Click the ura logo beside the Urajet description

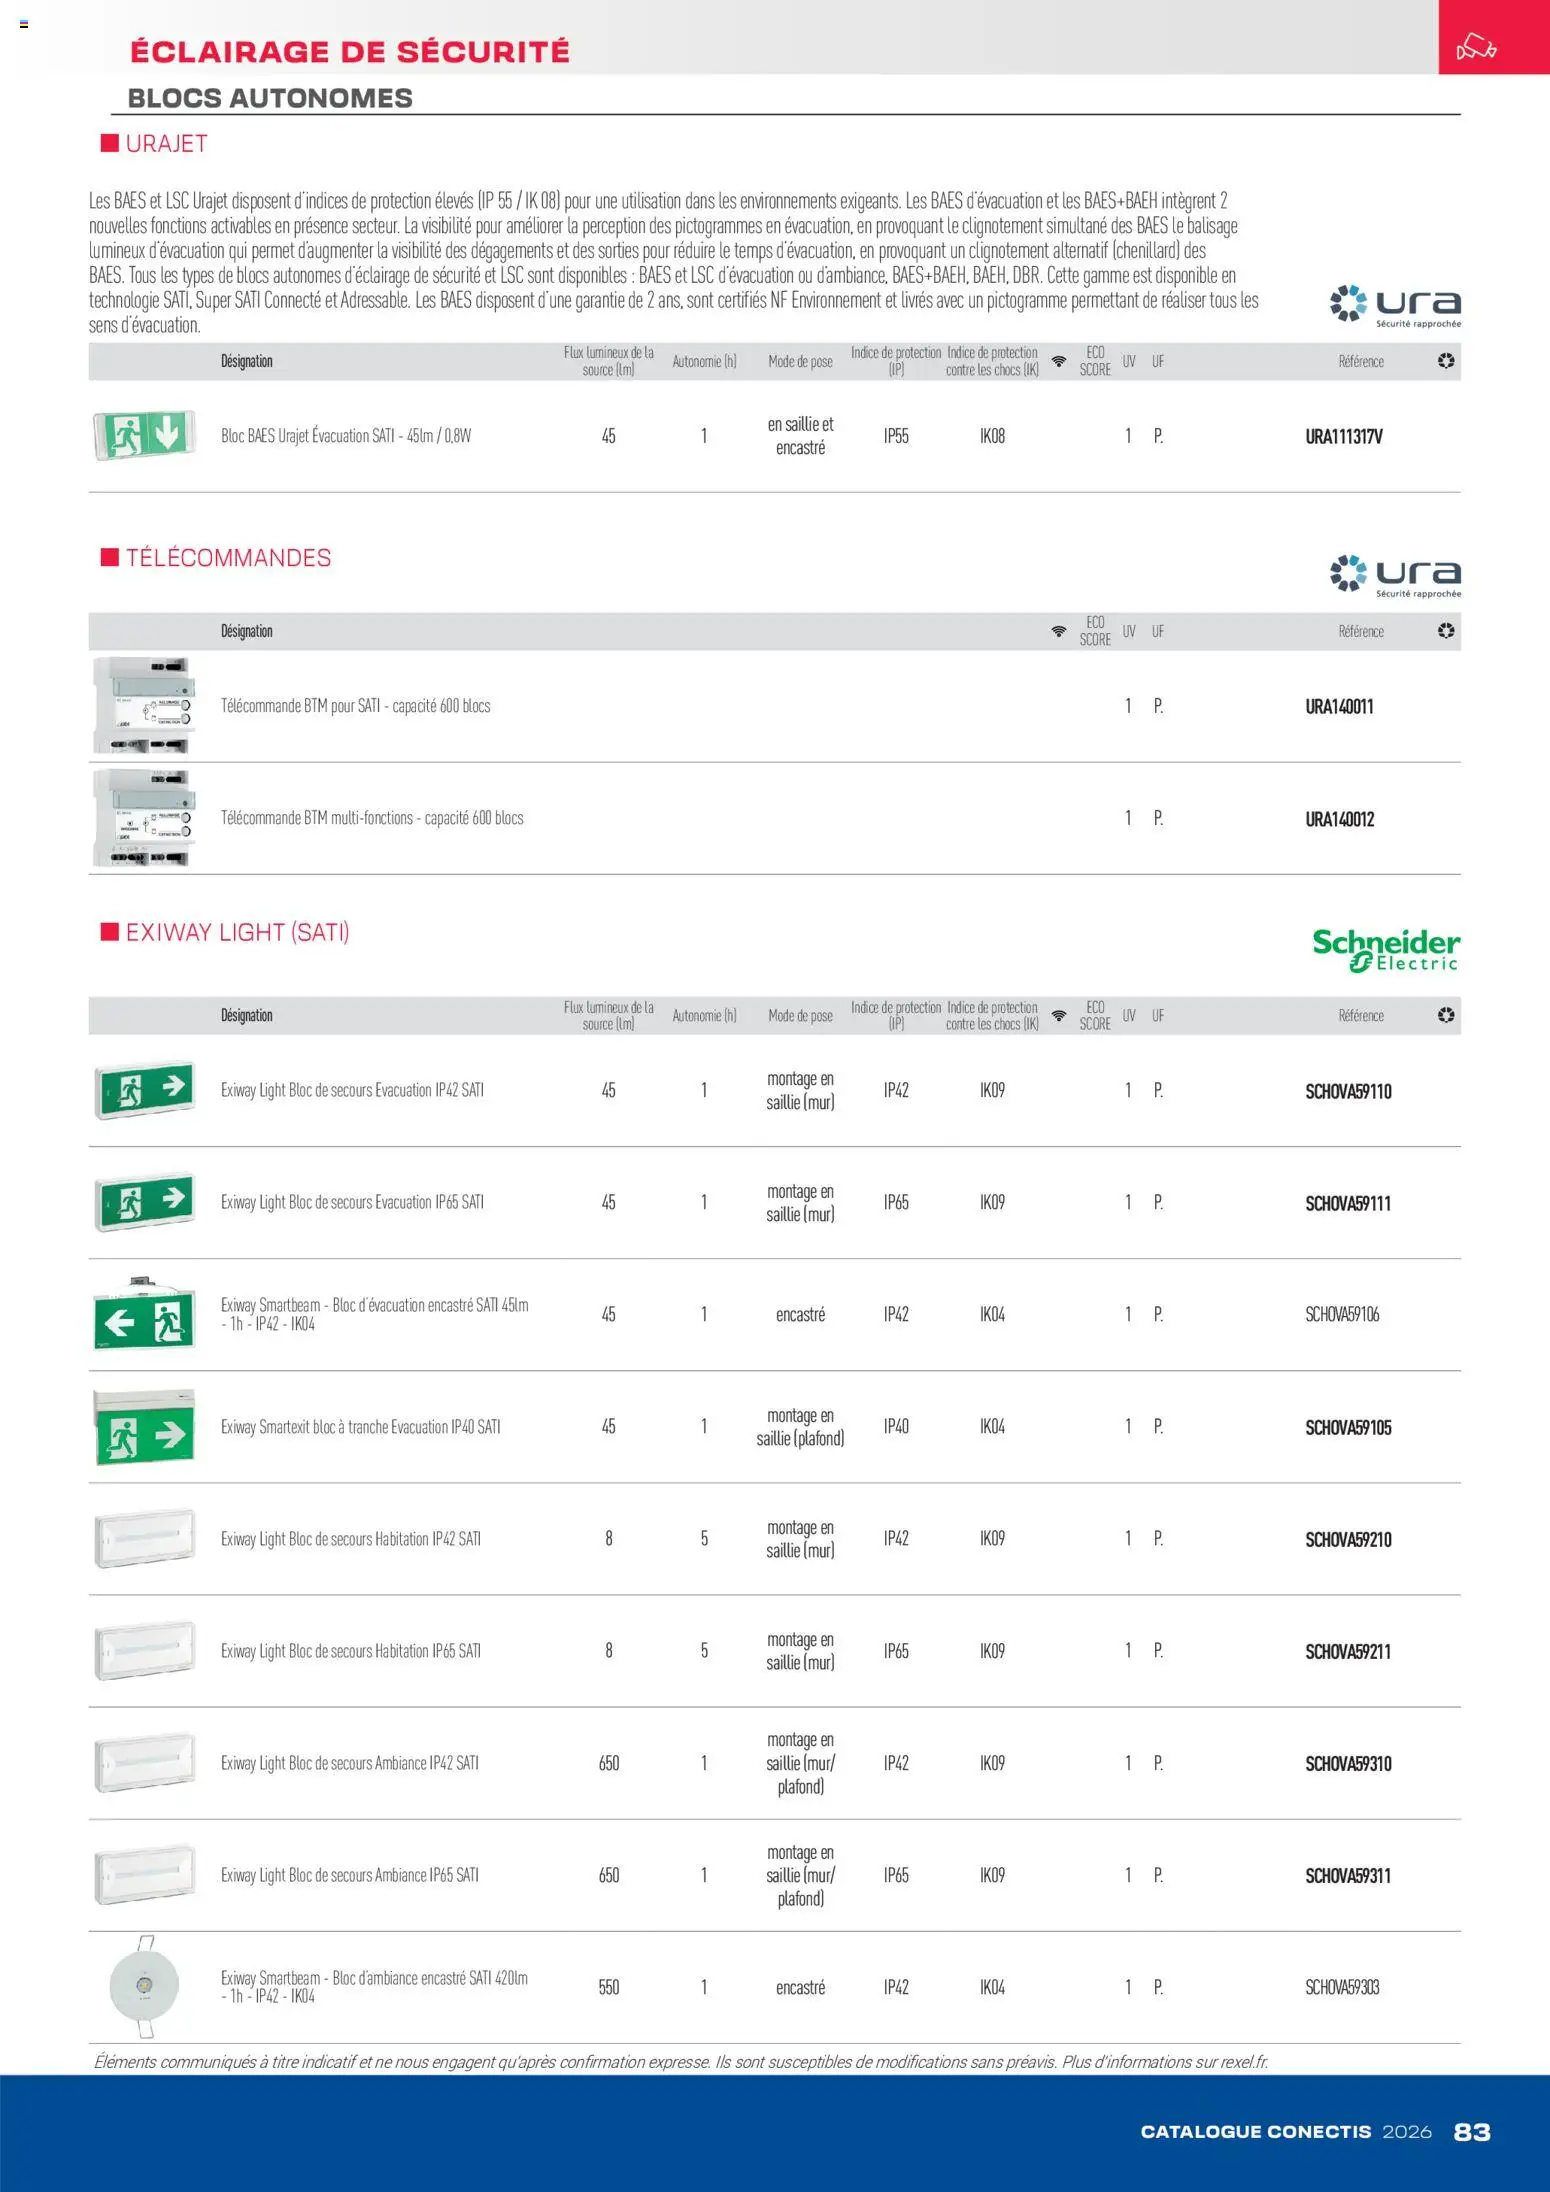pos(1395,305)
